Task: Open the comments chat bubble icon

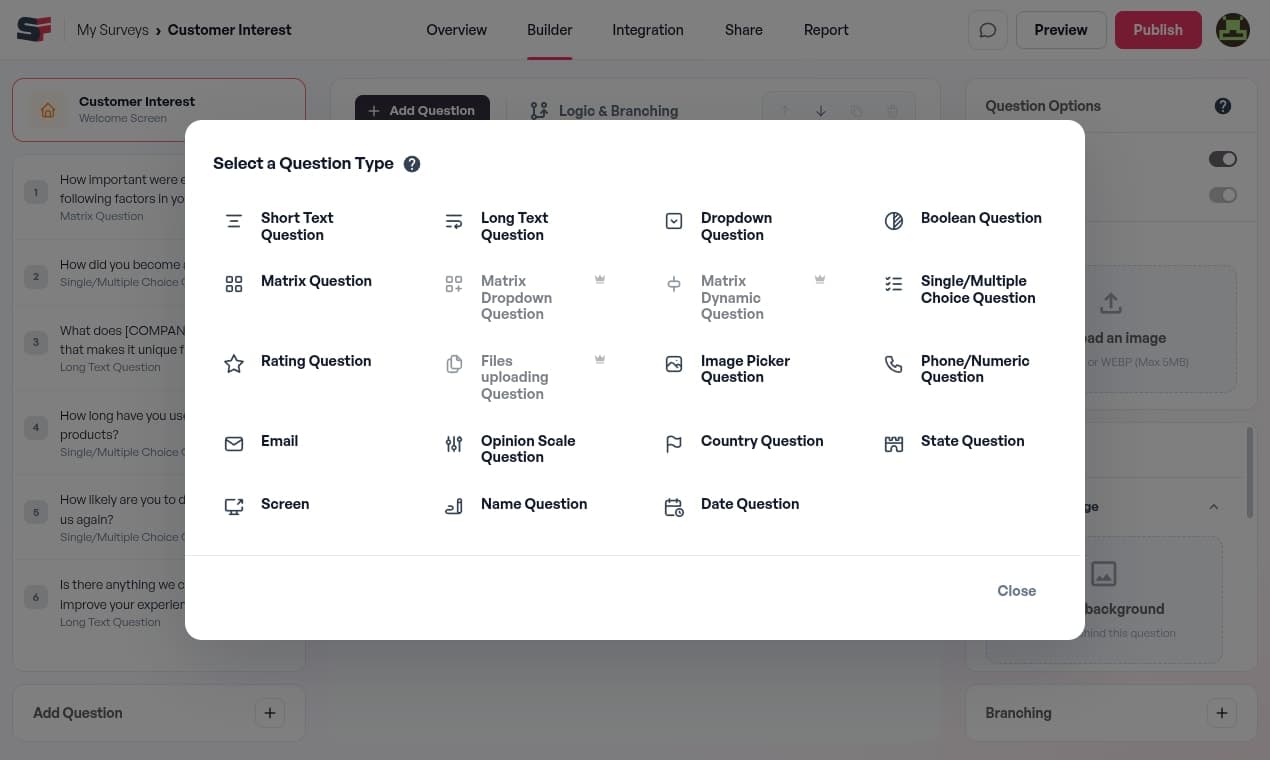Action: click(988, 30)
